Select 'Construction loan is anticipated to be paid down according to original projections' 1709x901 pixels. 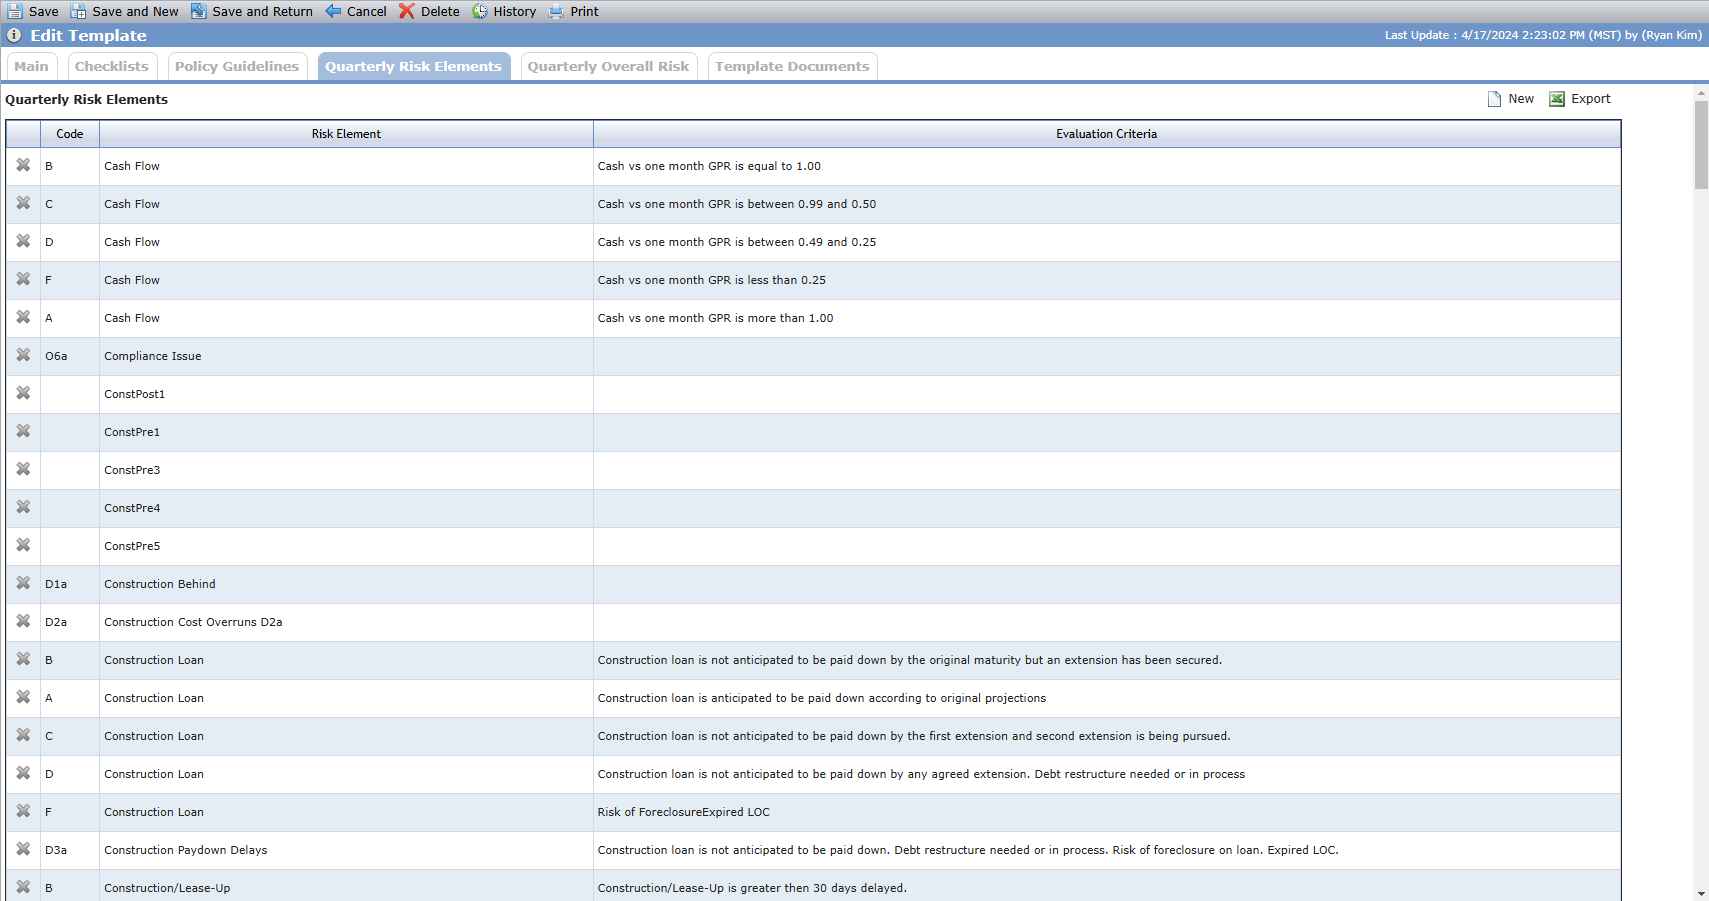(822, 698)
